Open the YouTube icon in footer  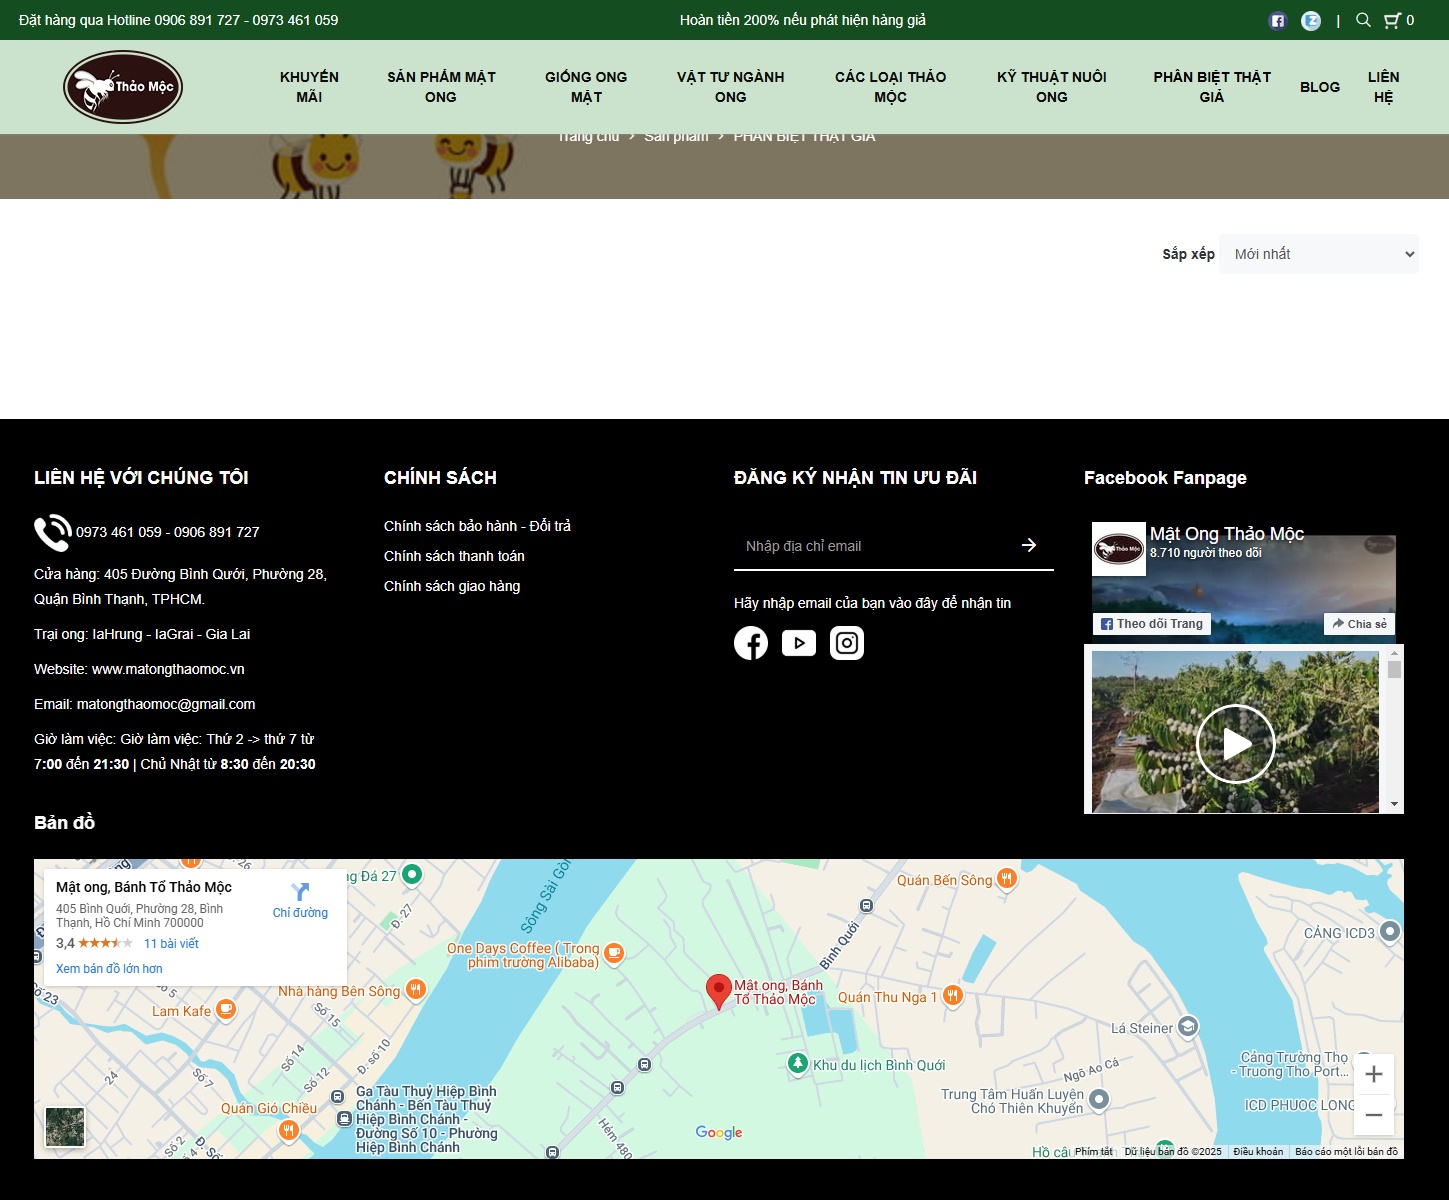[x=798, y=643]
